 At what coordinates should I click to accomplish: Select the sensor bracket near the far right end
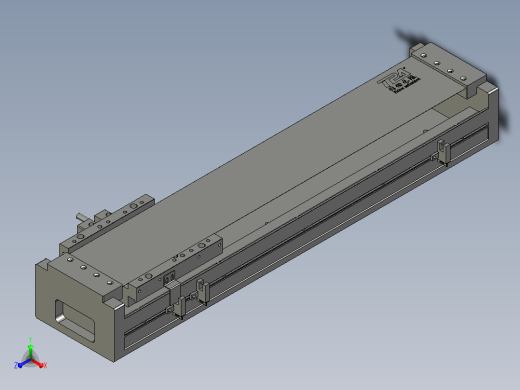(442, 152)
